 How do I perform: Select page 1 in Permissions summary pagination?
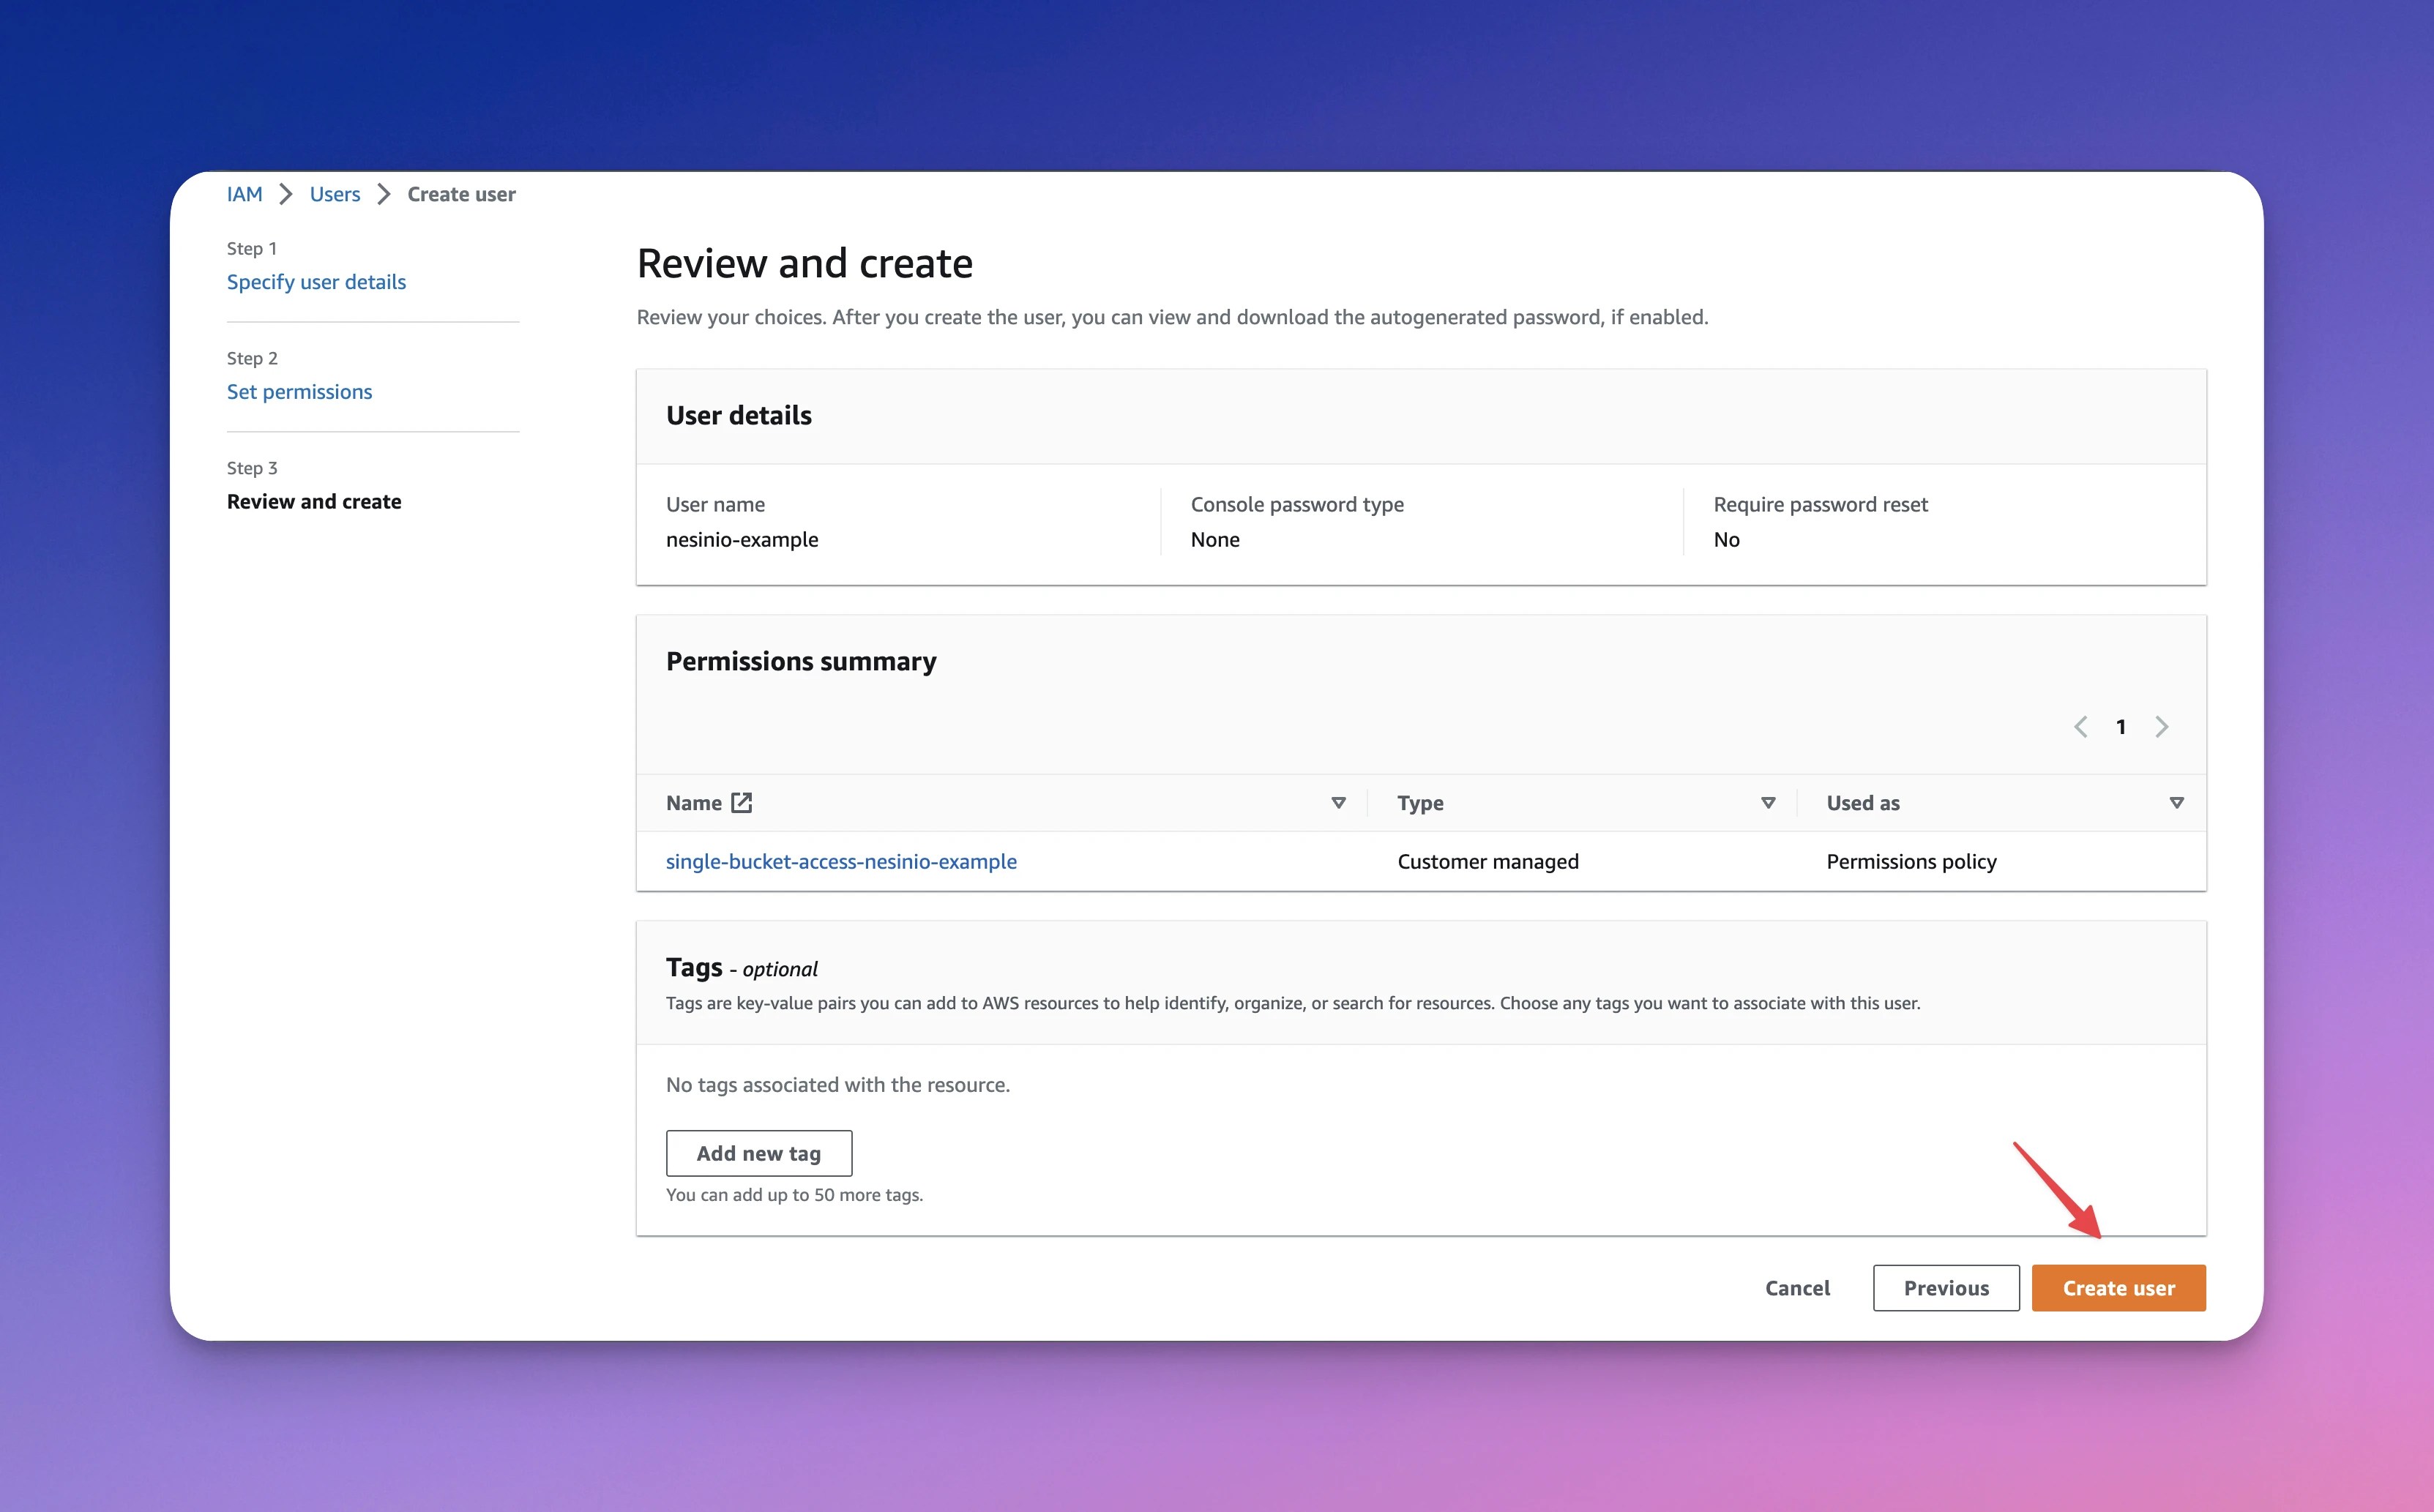2121,727
